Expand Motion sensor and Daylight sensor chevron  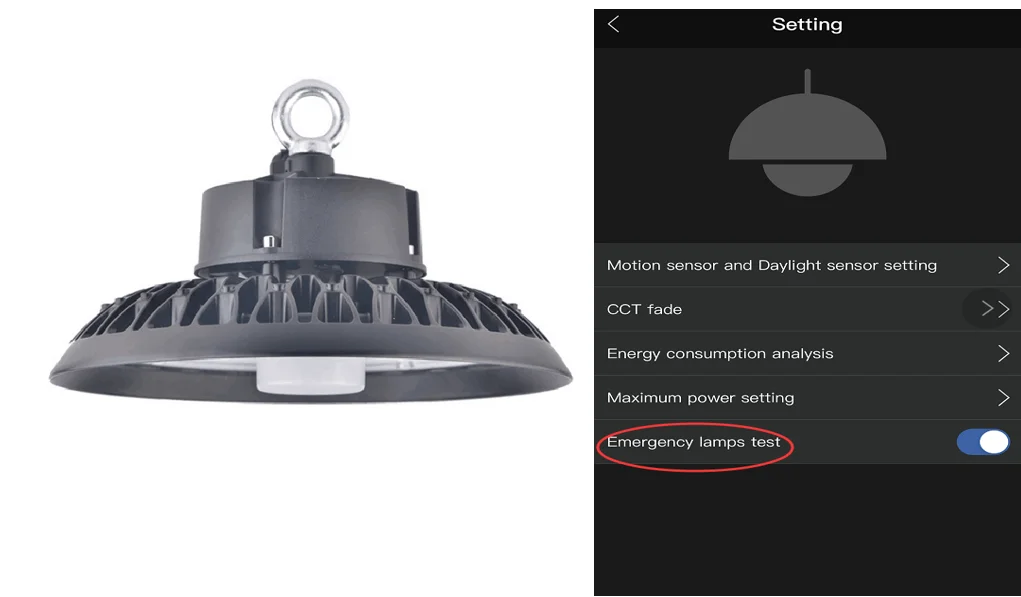tap(1003, 265)
